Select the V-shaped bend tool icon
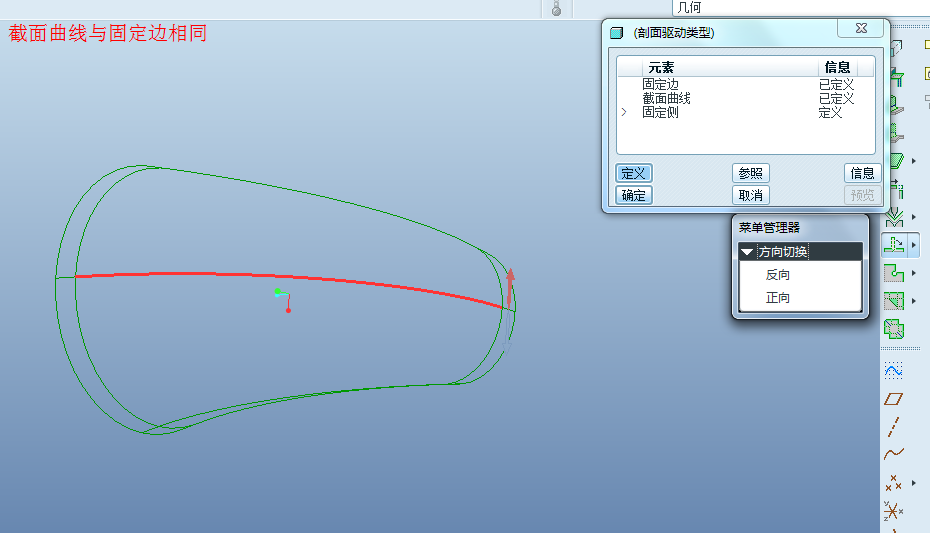930x533 pixels. (x=894, y=217)
